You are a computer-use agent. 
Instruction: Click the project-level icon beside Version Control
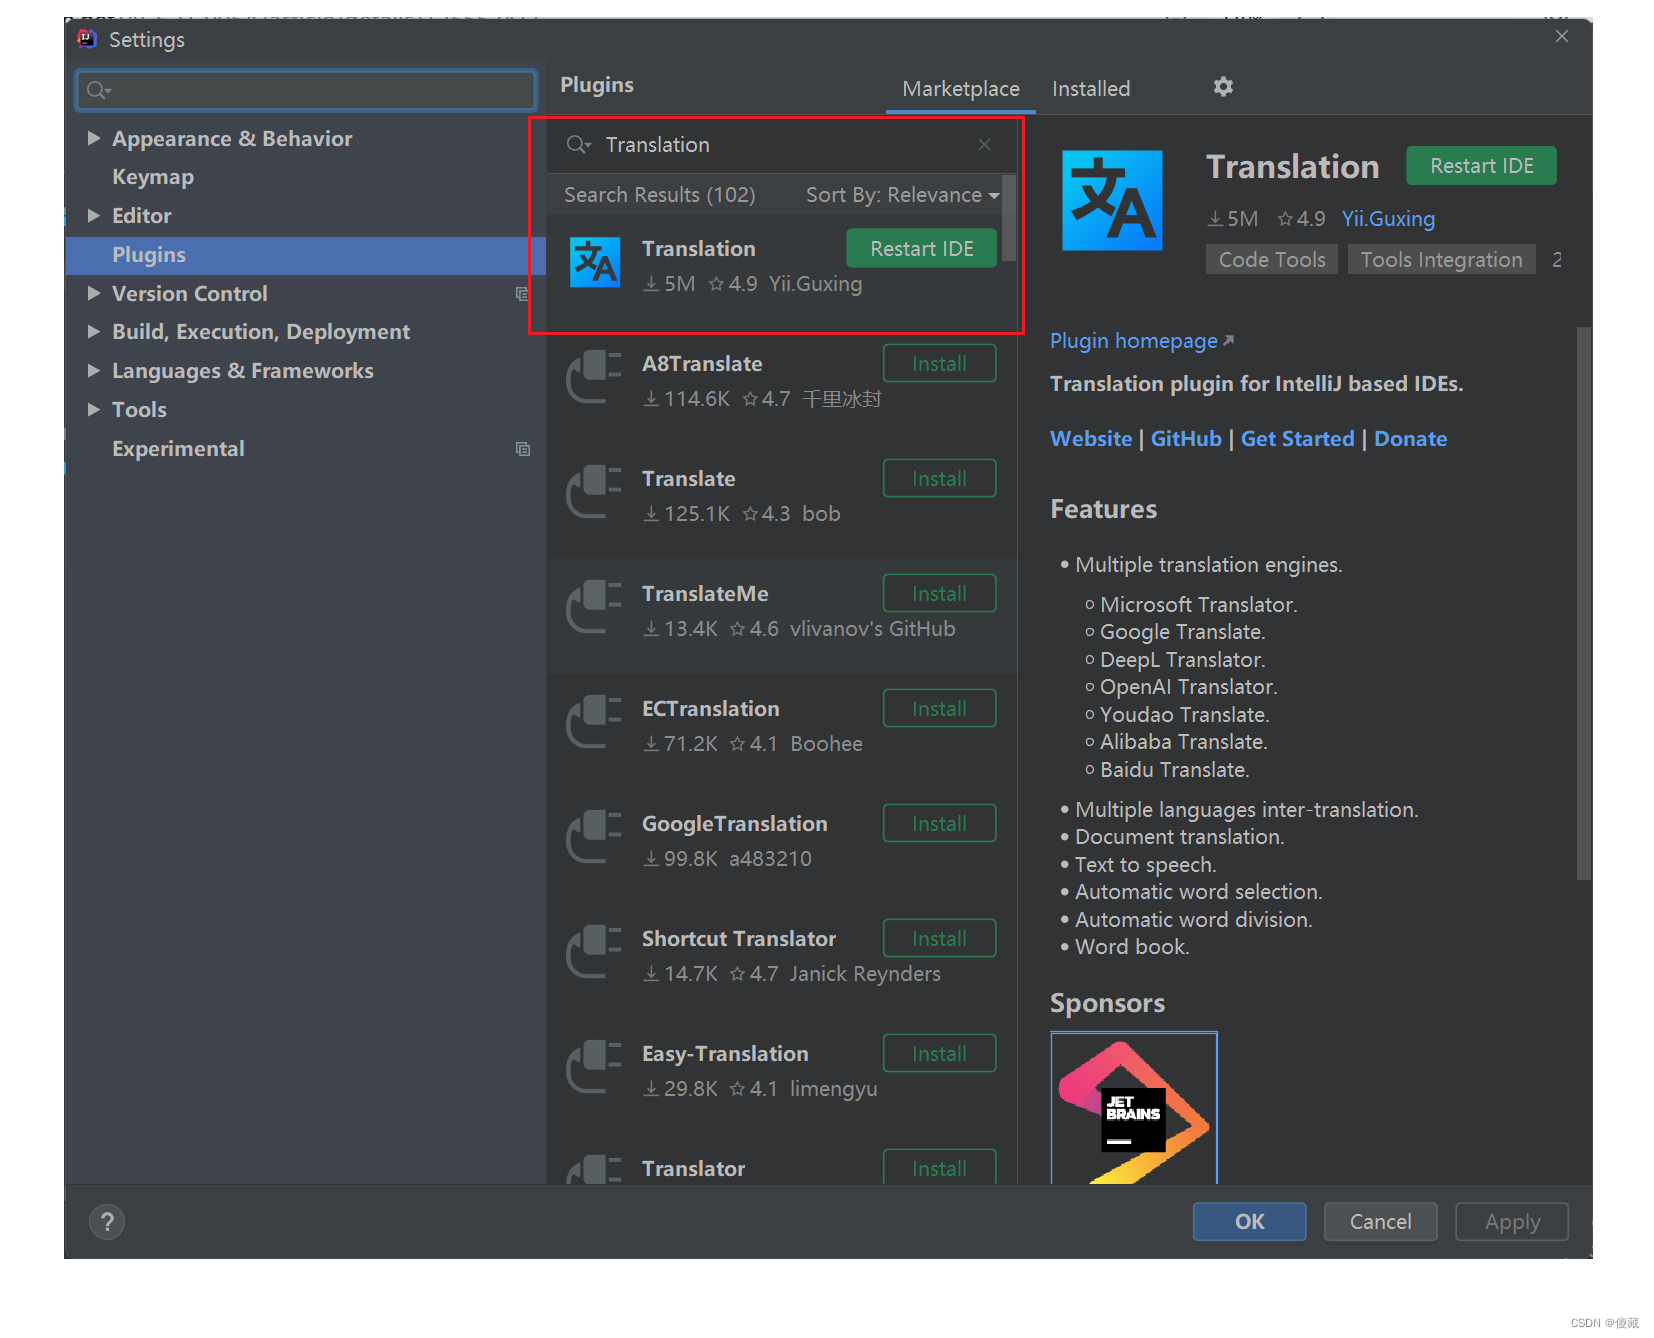[x=521, y=294]
